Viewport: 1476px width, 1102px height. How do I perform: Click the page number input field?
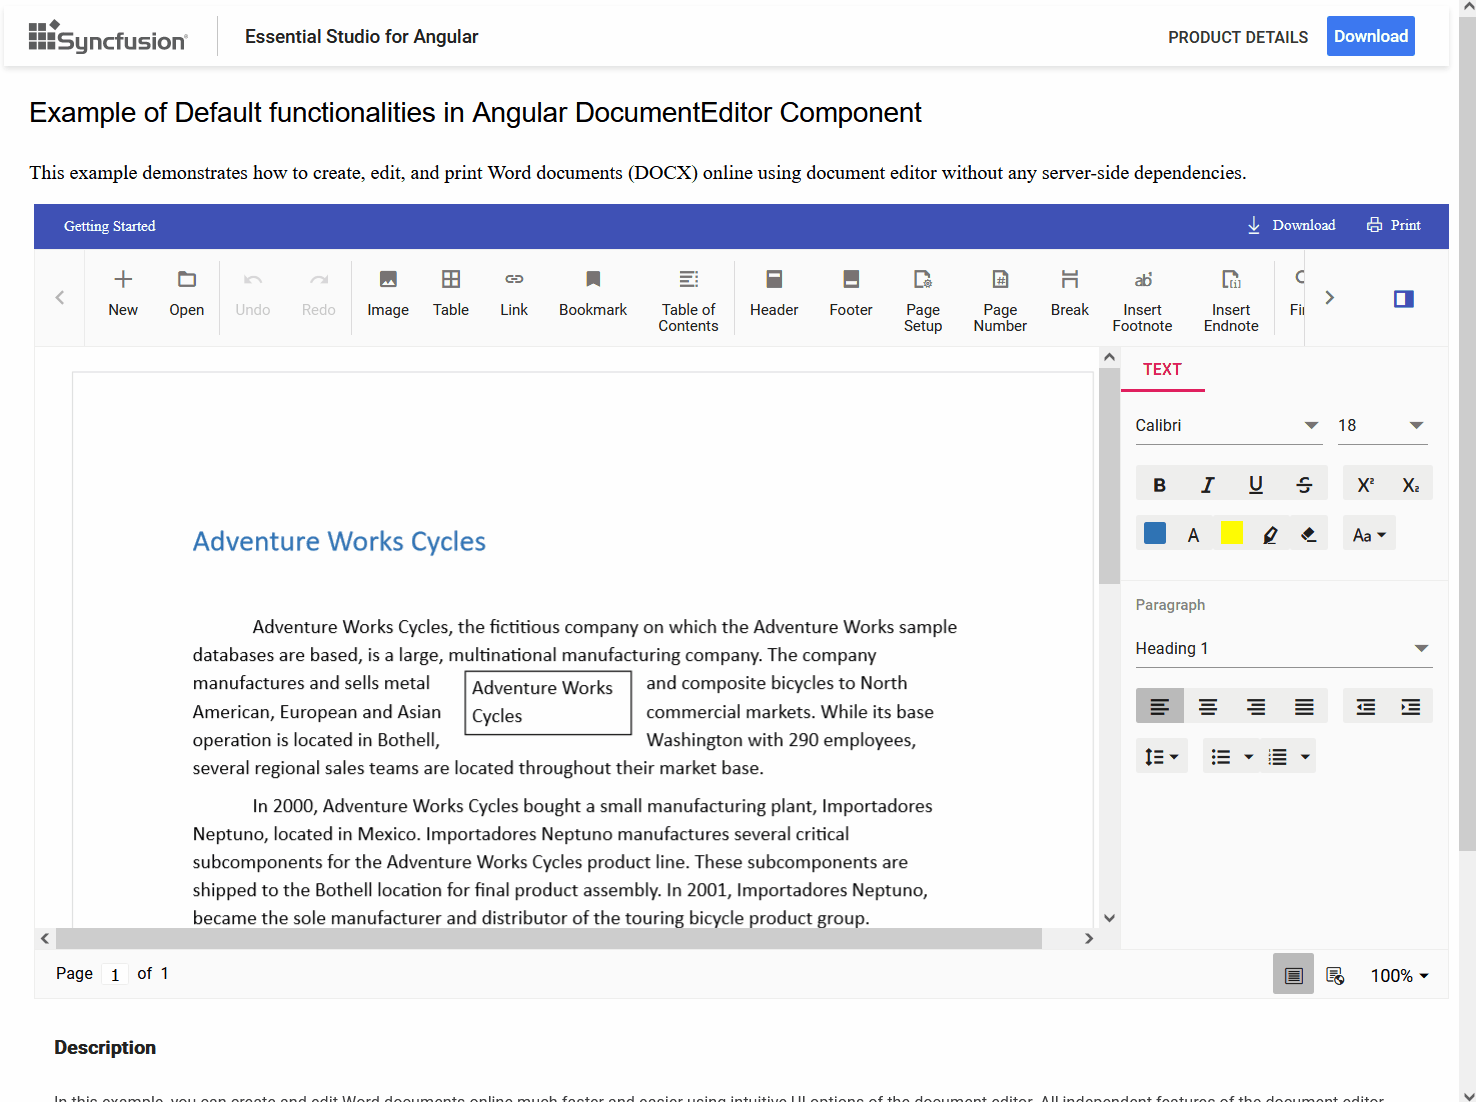115,975
